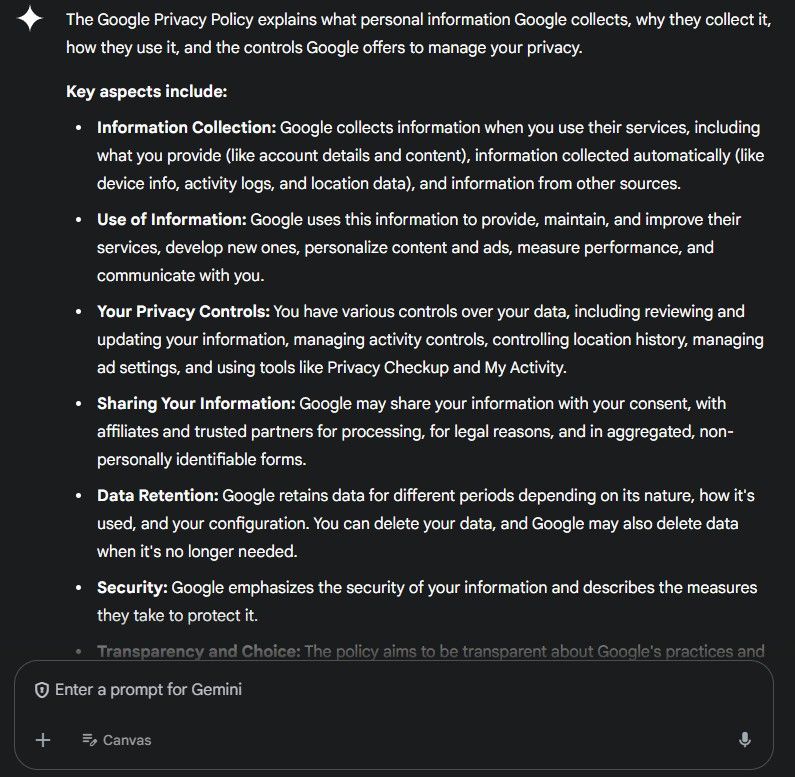
Task: Click the "Information Collection:" bold heading
Action: tap(186, 128)
